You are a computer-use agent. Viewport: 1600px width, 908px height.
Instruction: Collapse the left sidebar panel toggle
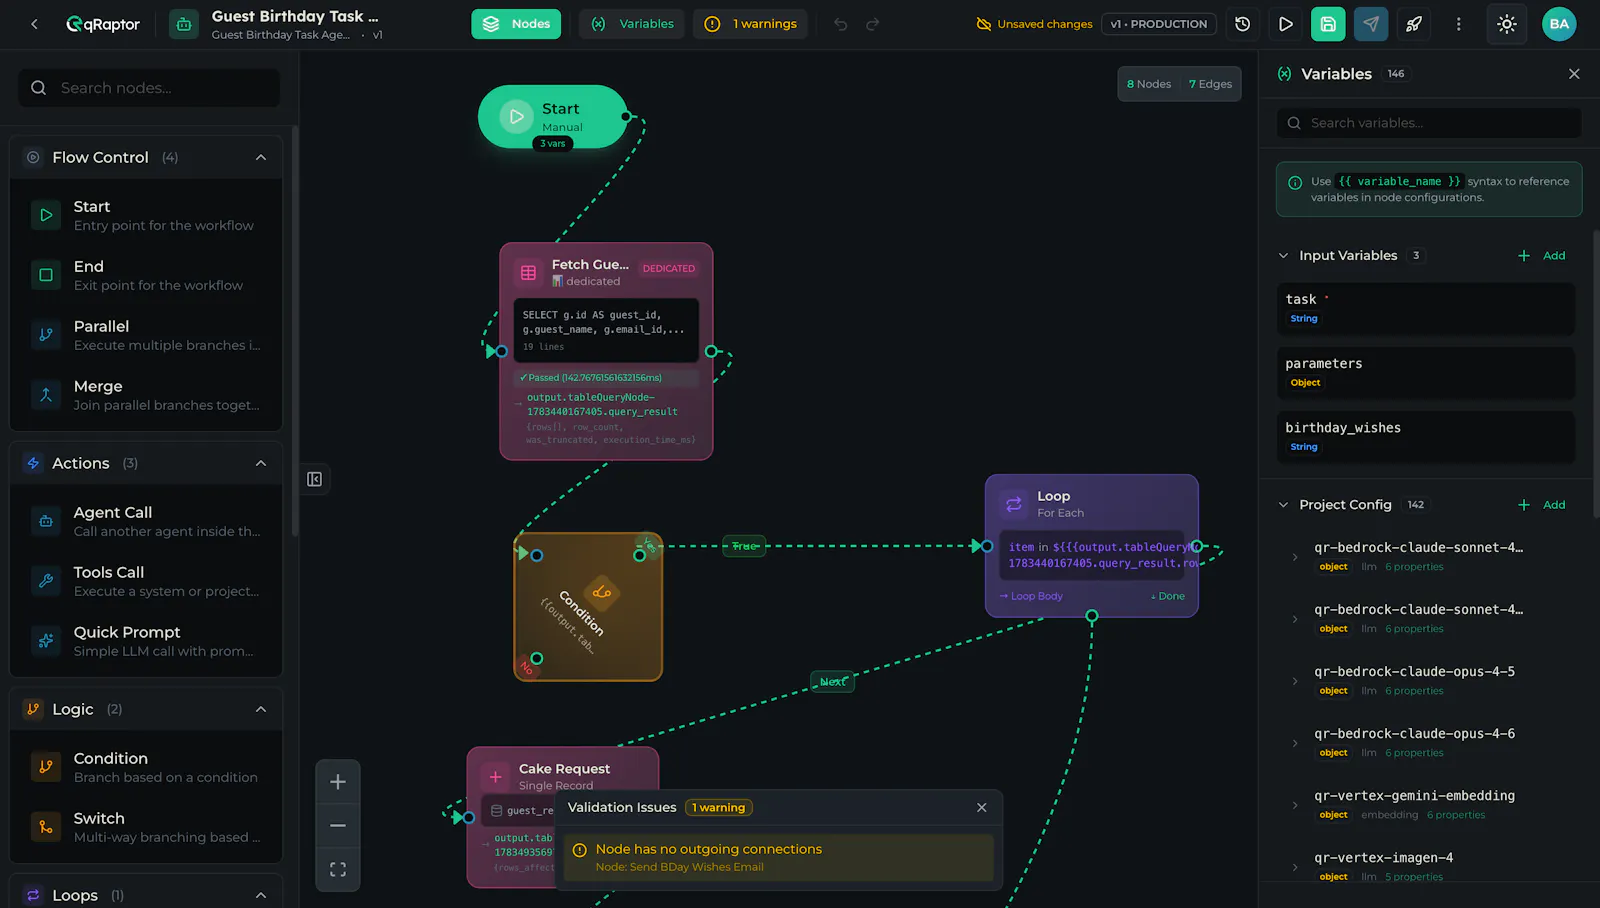click(x=315, y=480)
